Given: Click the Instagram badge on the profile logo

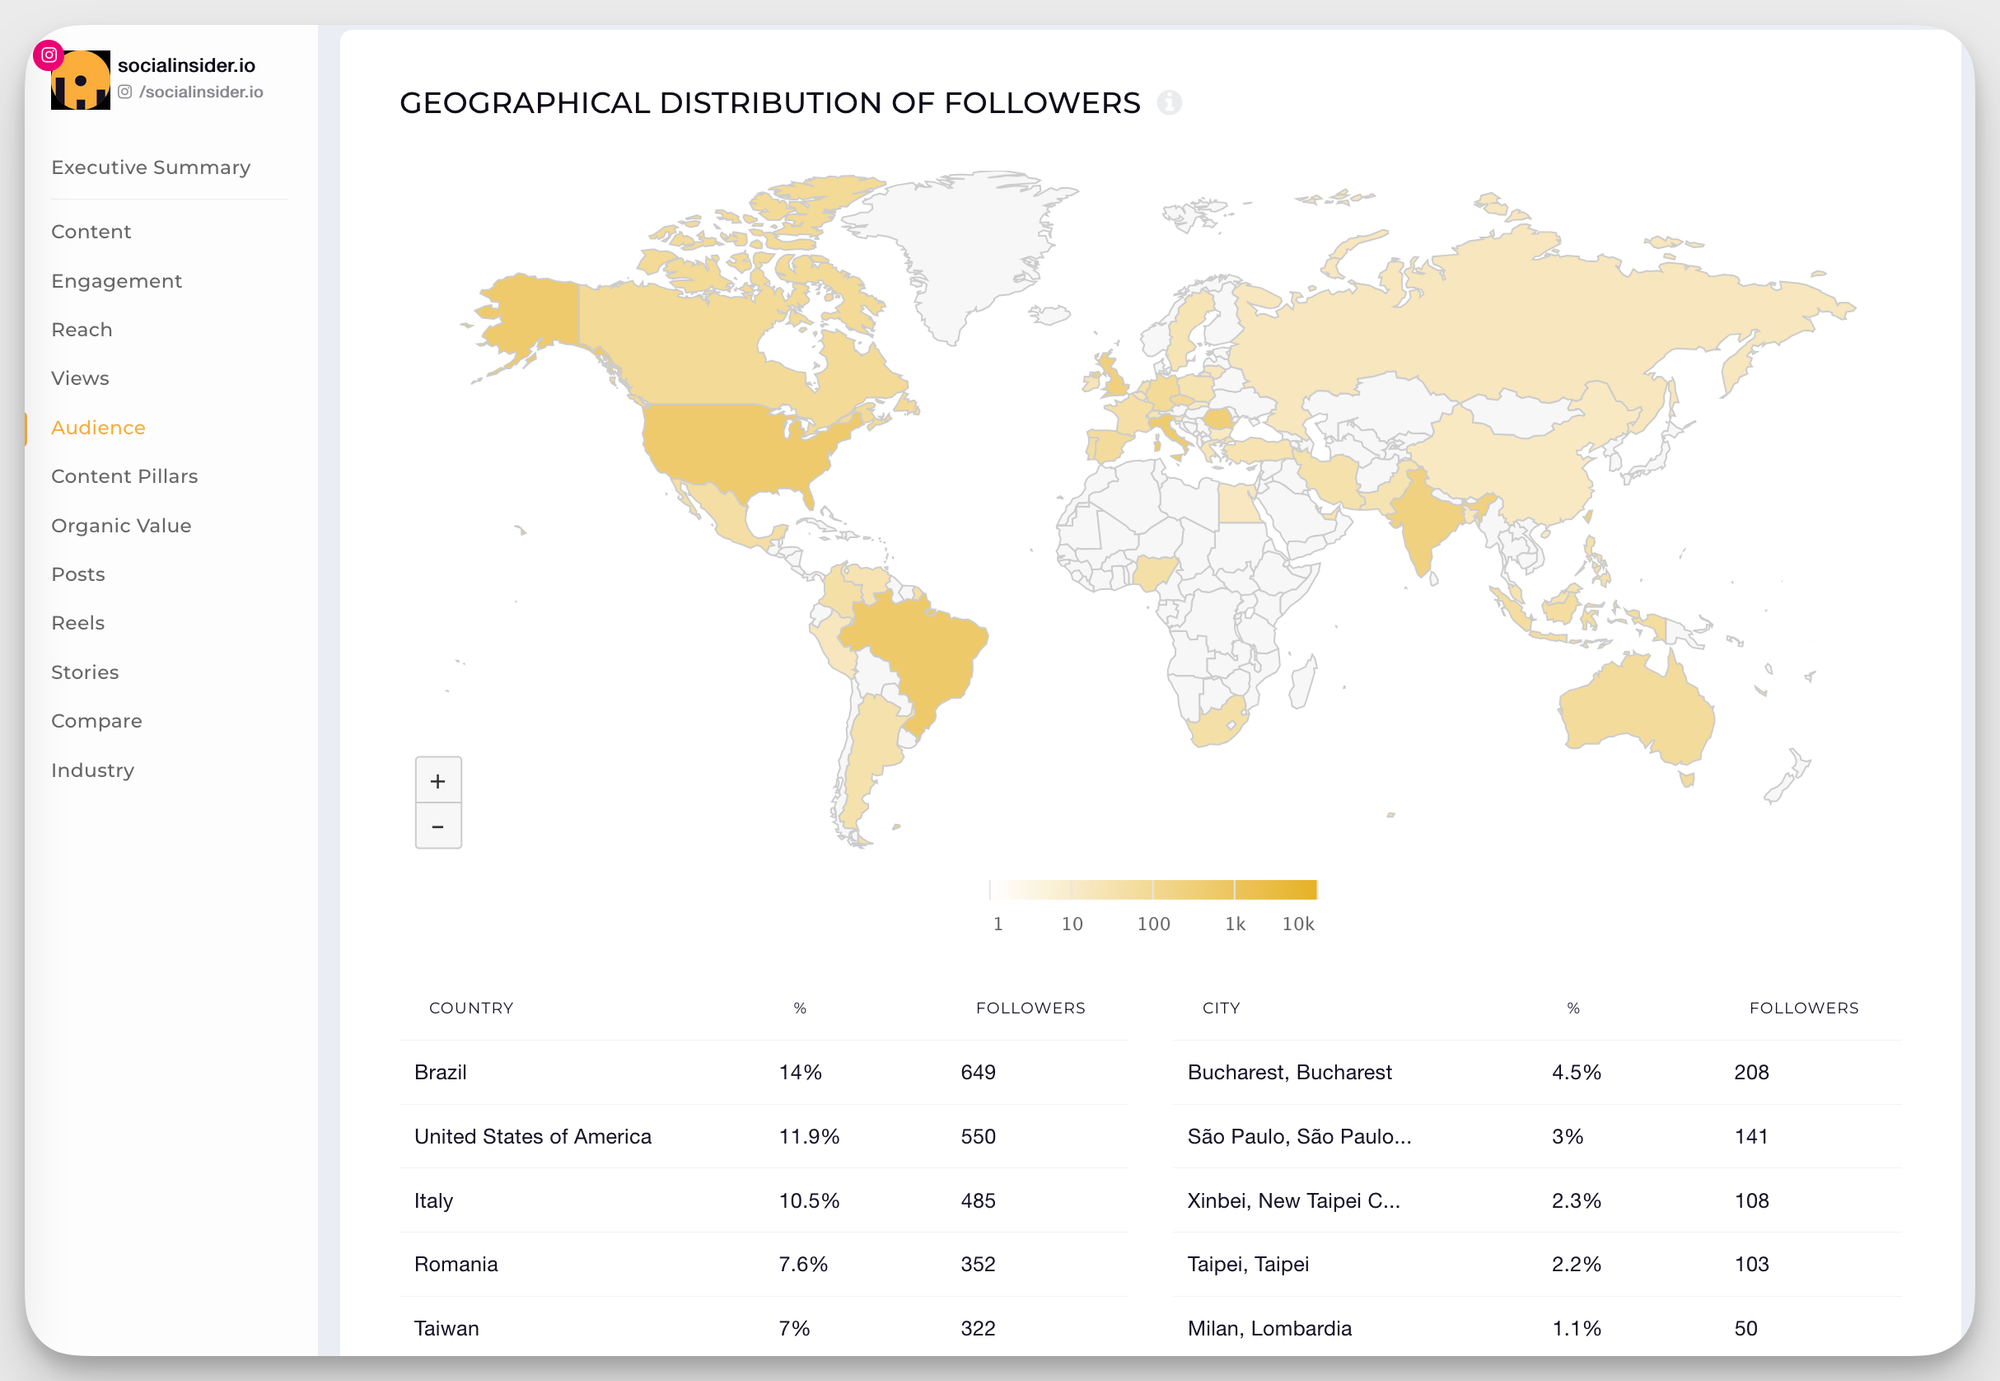Looking at the screenshot, I should point(47,55).
